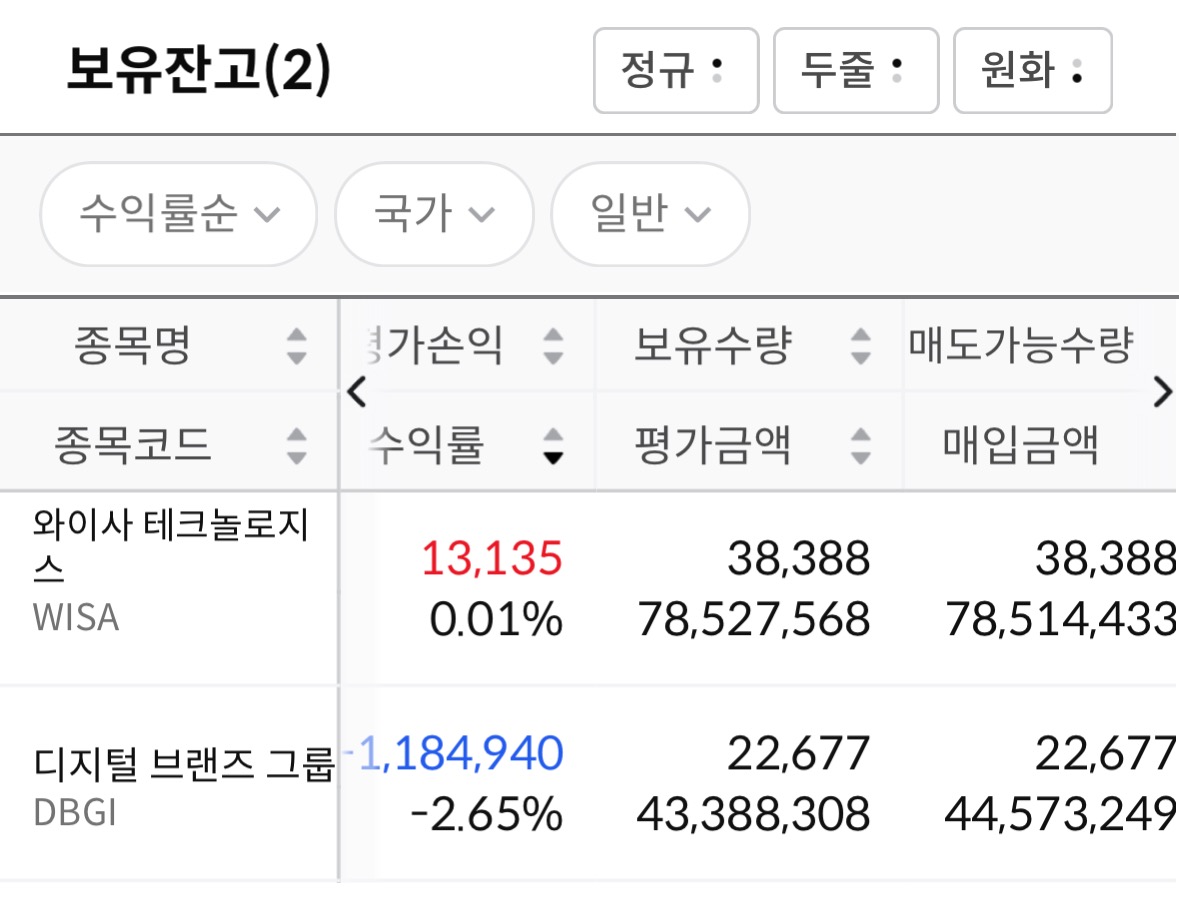Sort by 종목코드 column arrows
This screenshot has width=1179, height=905.
pyautogui.click(x=297, y=446)
